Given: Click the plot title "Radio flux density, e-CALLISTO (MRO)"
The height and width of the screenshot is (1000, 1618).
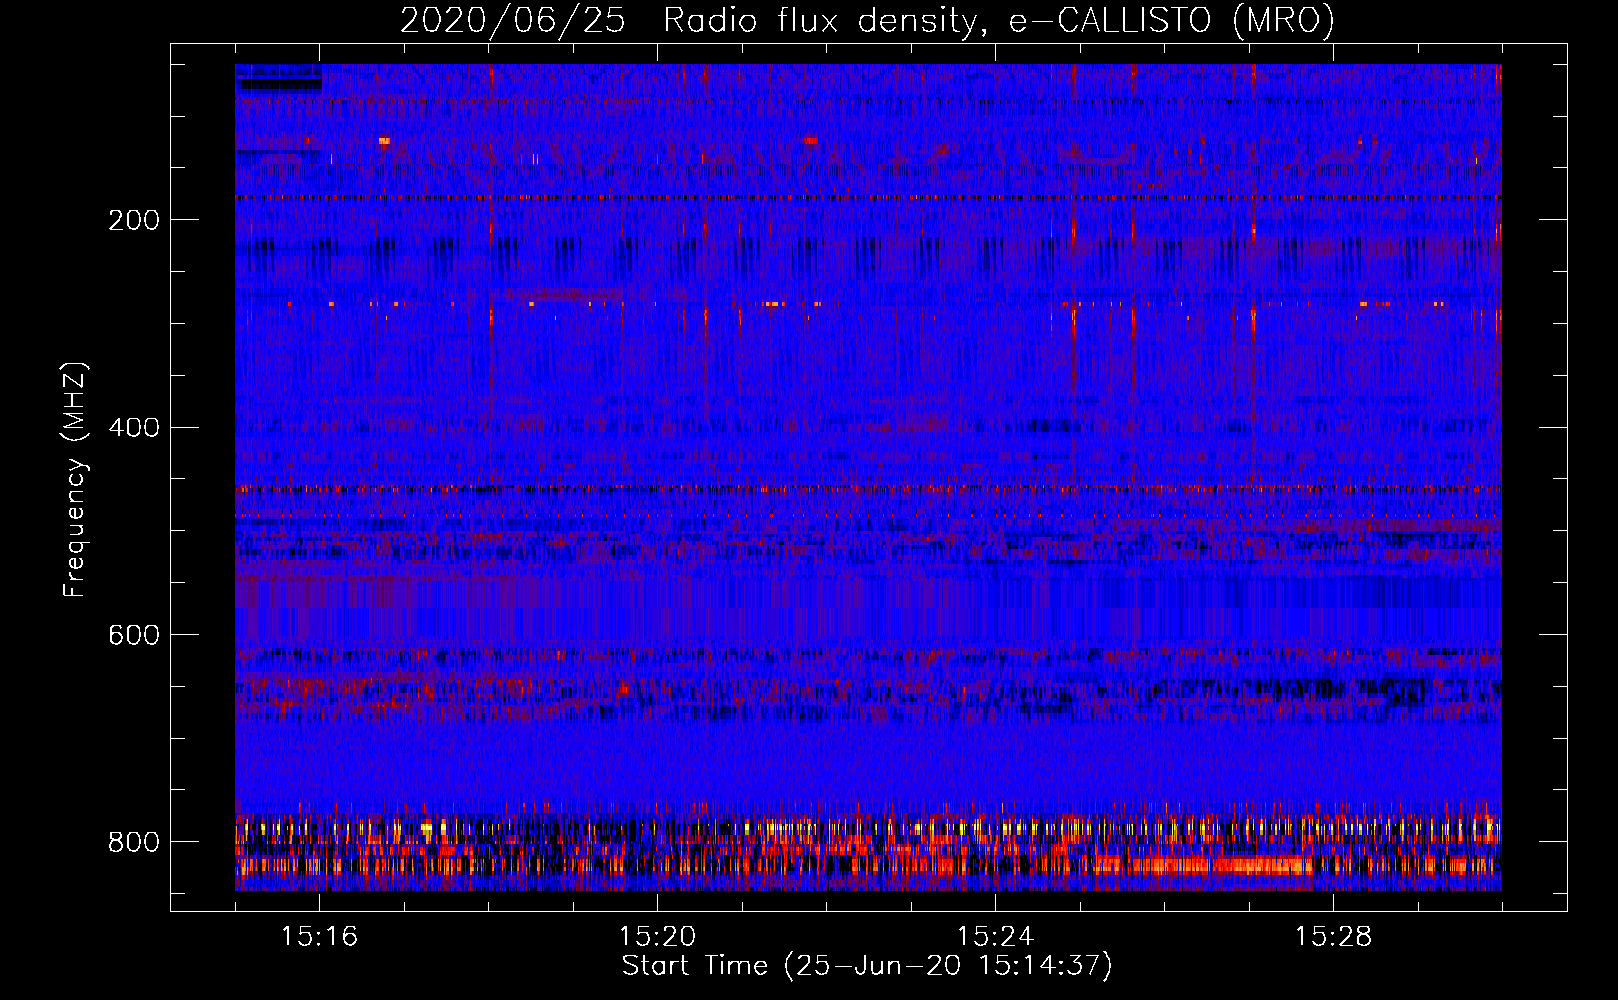Looking at the screenshot, I should pyautogui.click(x=999, y=20).
